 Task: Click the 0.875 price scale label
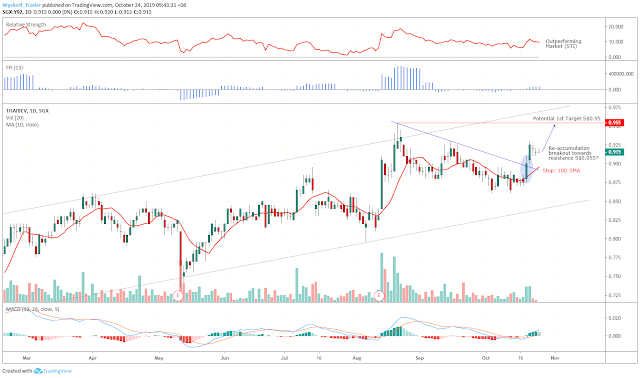[615, 182]
